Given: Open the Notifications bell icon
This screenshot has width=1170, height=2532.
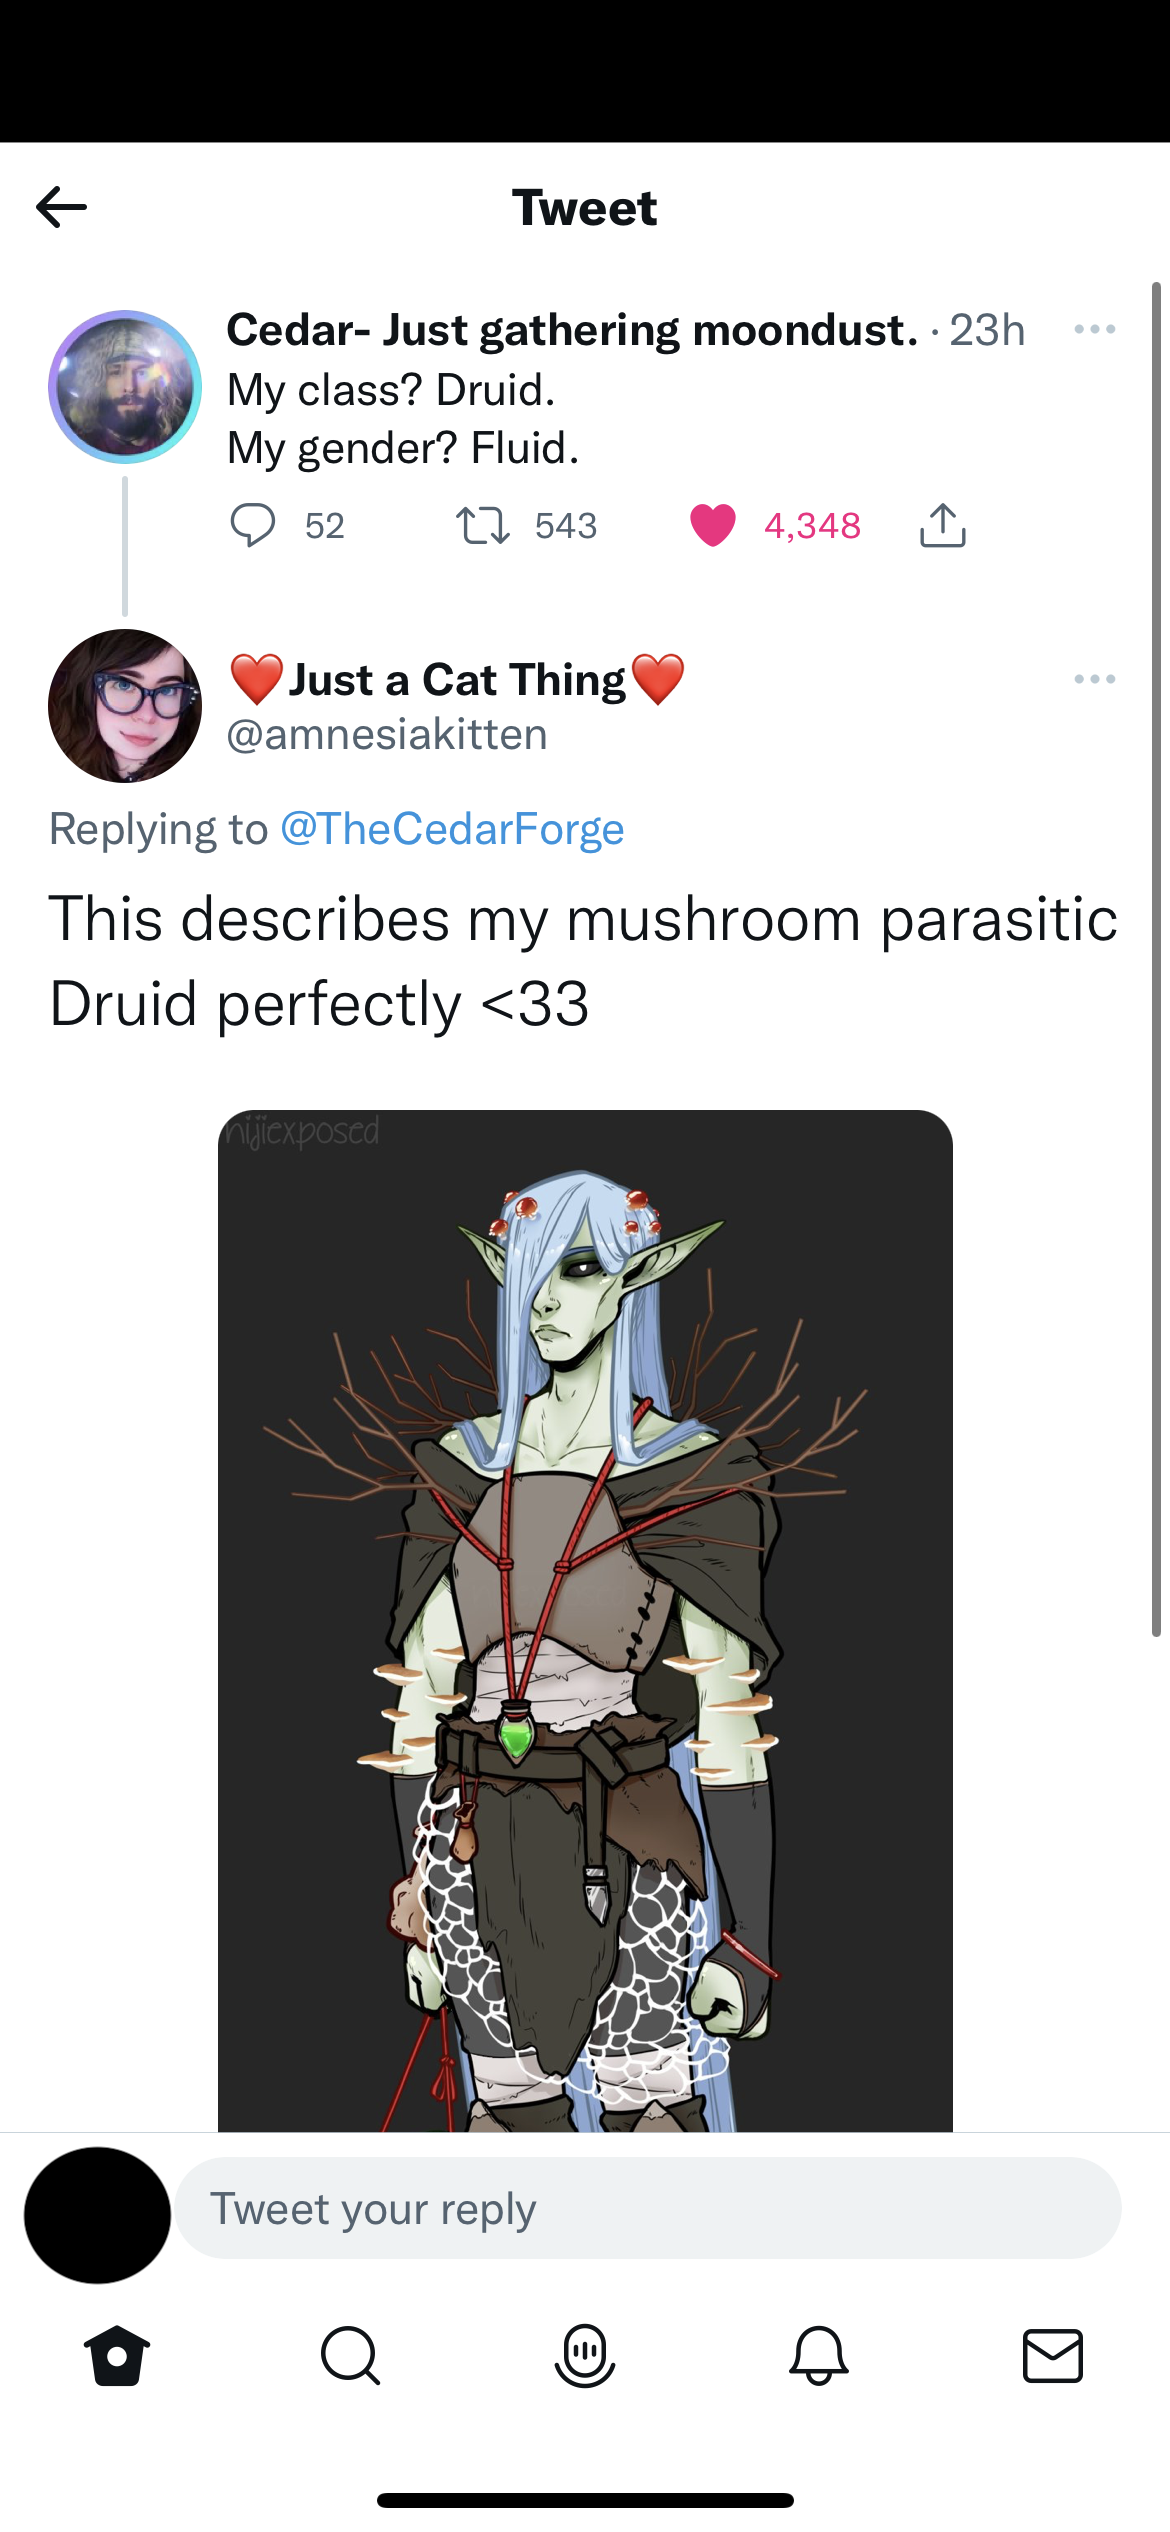Looking at the screenshot, I should [819, 2355].
